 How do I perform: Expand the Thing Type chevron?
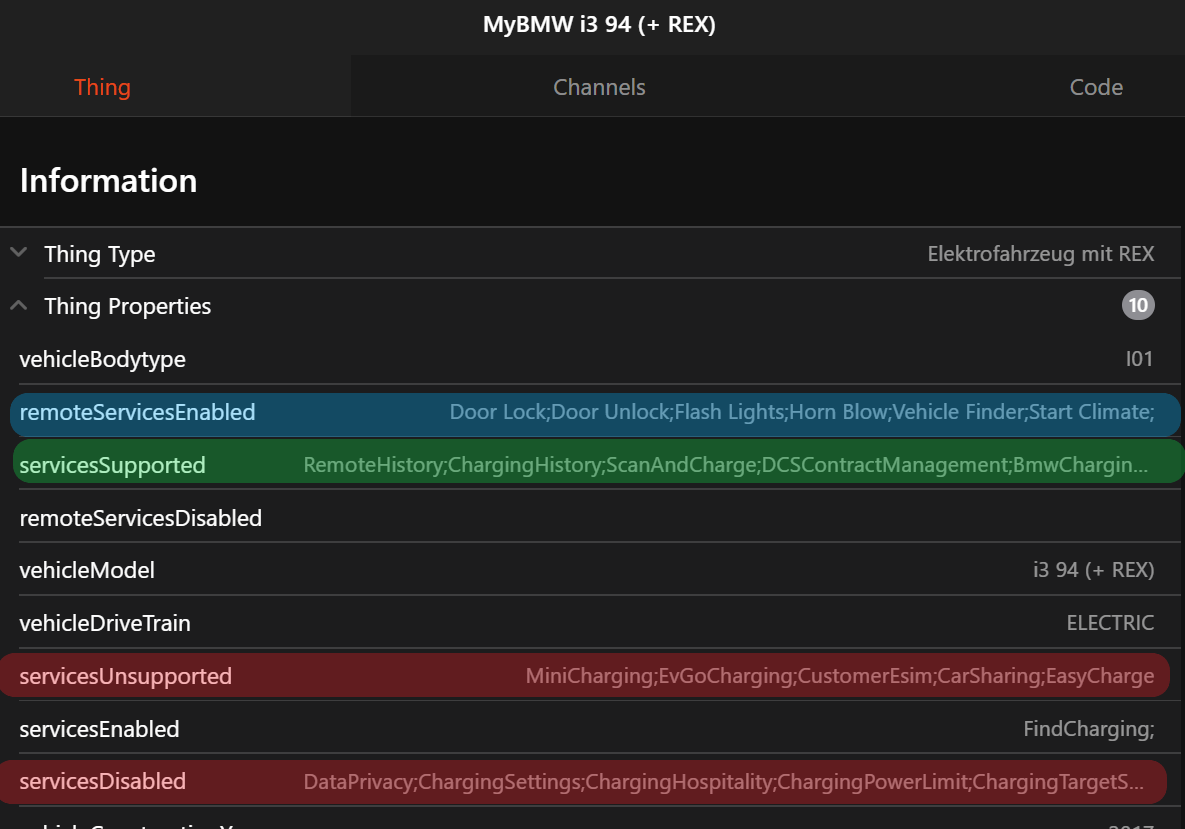tap(18, 253)
